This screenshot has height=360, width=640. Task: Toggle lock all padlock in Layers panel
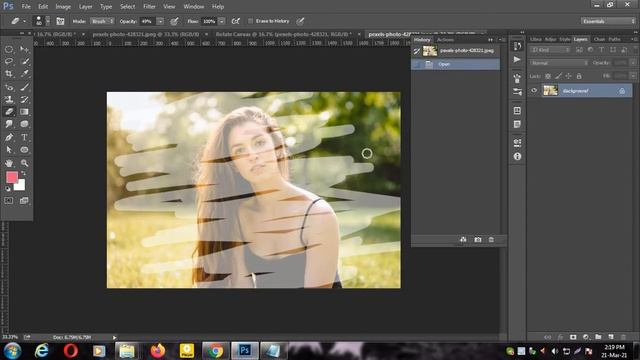click(579, 76)
